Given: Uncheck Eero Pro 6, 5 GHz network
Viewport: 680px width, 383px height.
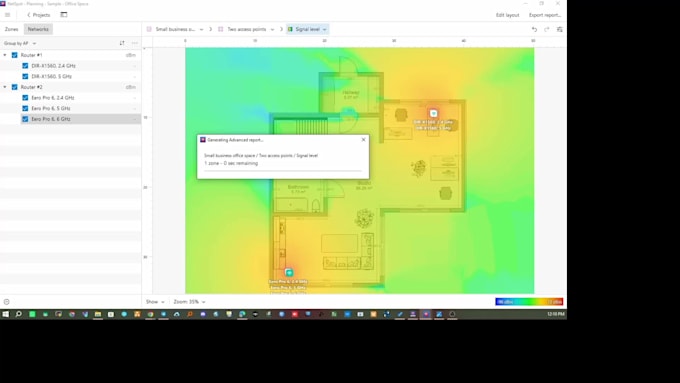Looking at the screenshot, I should pos(25,108).
